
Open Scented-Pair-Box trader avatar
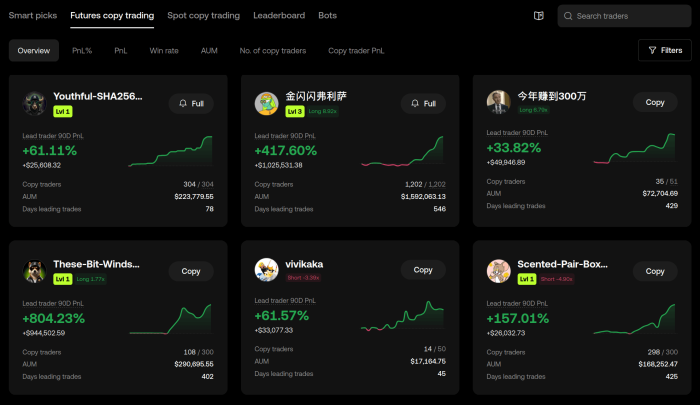498,271
